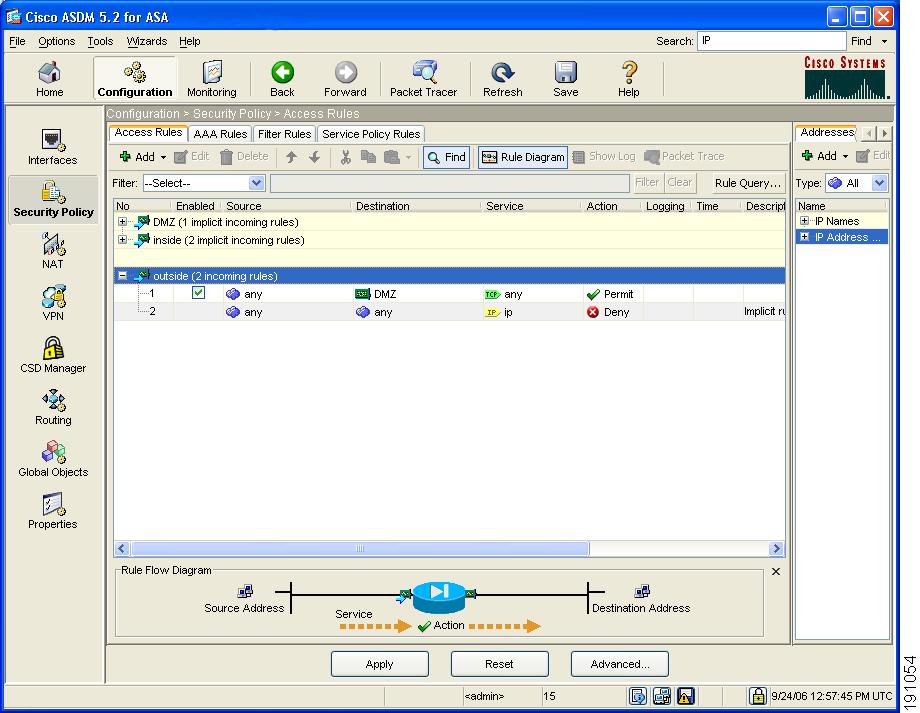Click warning icon in status bar

[685, 696]
